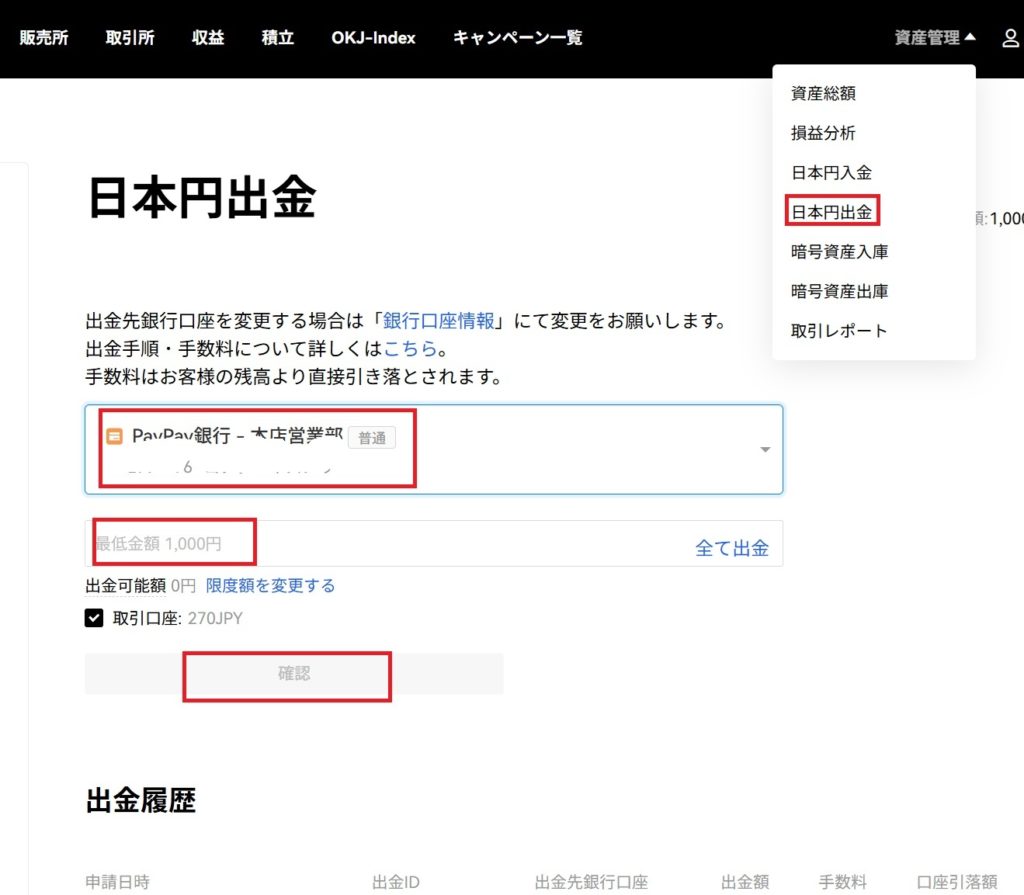Viewport: 1024px width, 895px height.
Task: Click the 申請日時 column header
Action: pos(118,882)
